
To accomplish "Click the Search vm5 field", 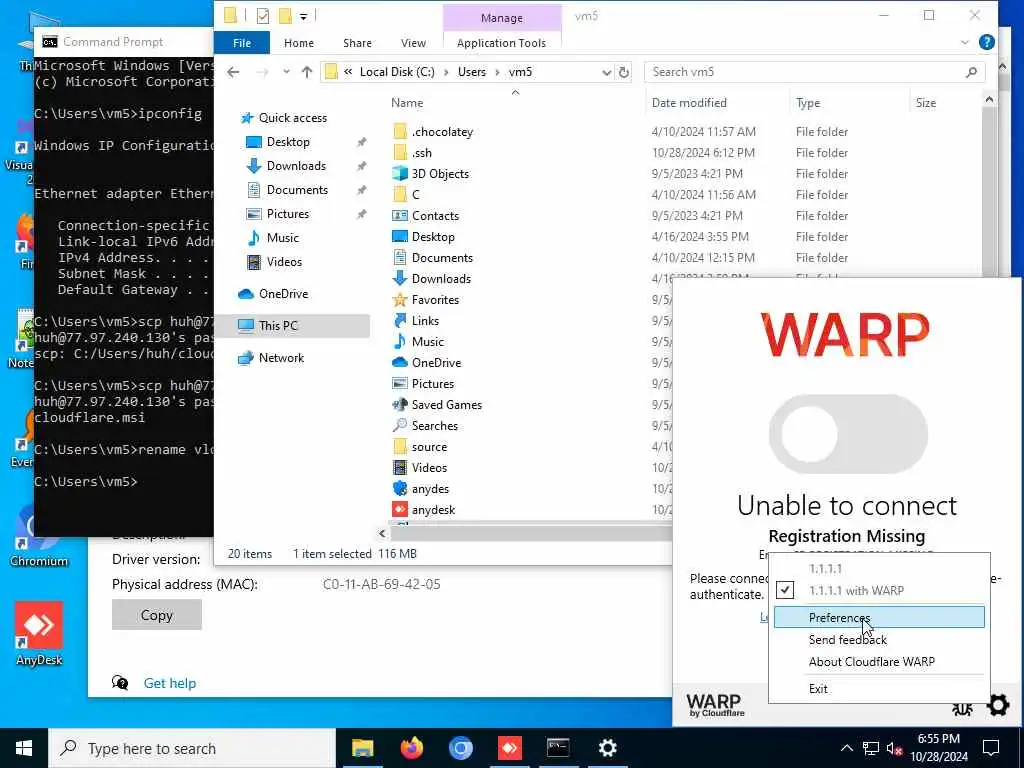I will tap(814, 72).
